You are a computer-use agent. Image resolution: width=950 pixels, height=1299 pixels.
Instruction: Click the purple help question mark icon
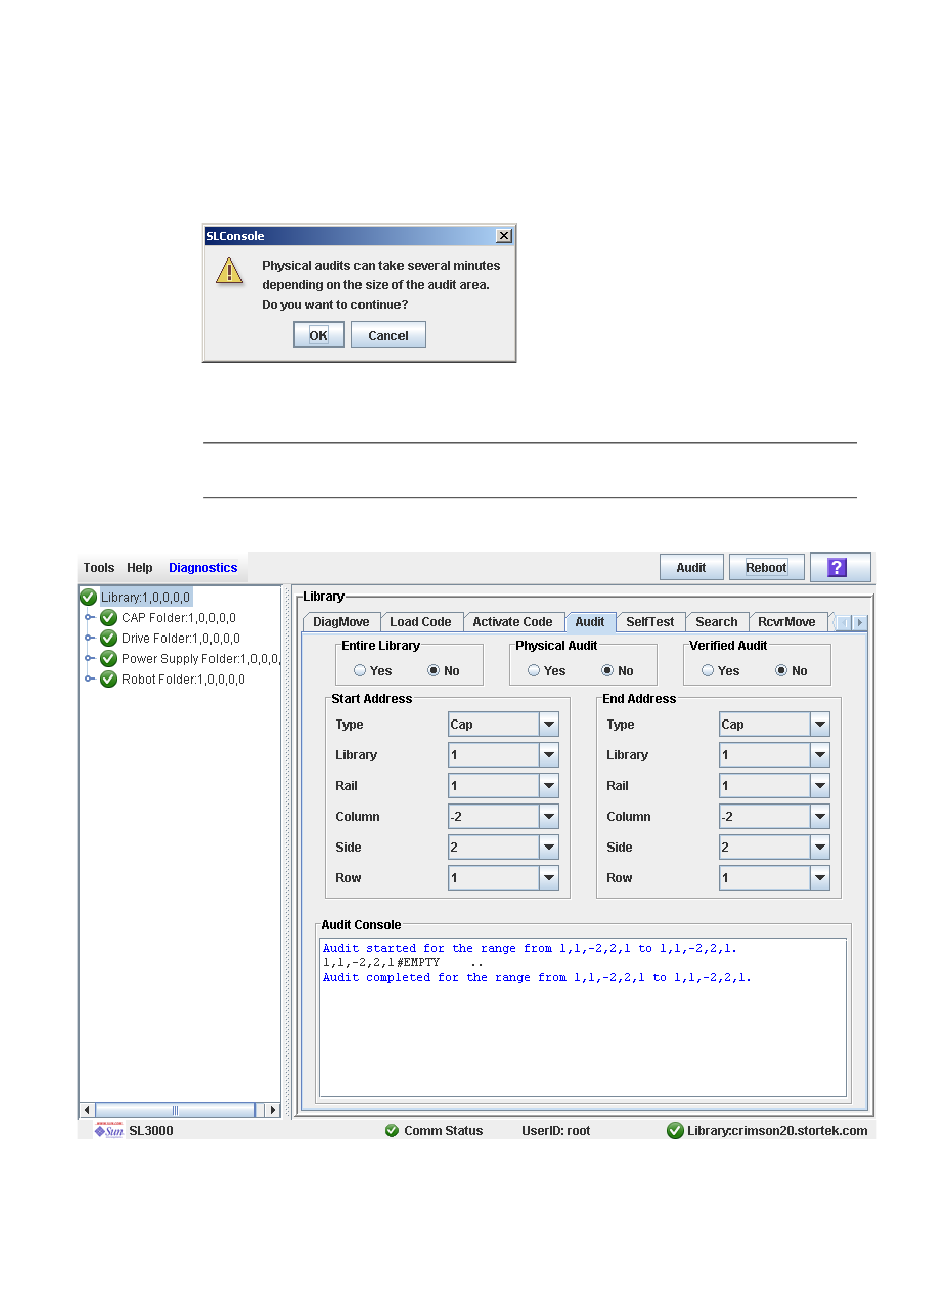(838, 567)
